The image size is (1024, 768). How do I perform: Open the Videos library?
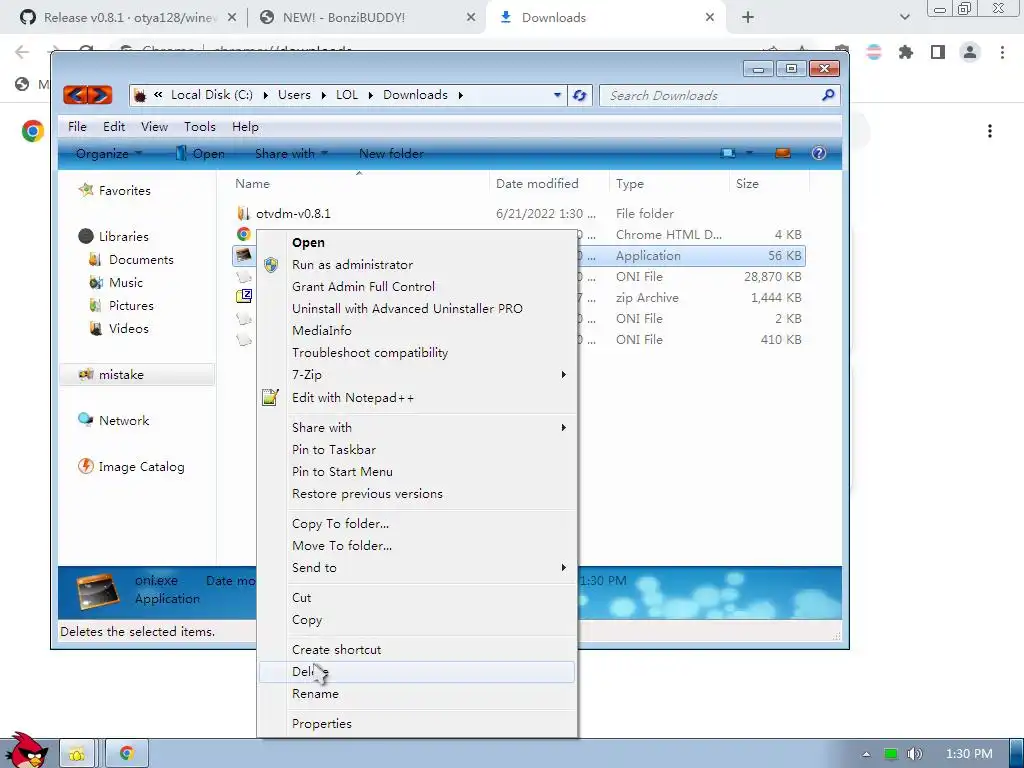(128, 328)
